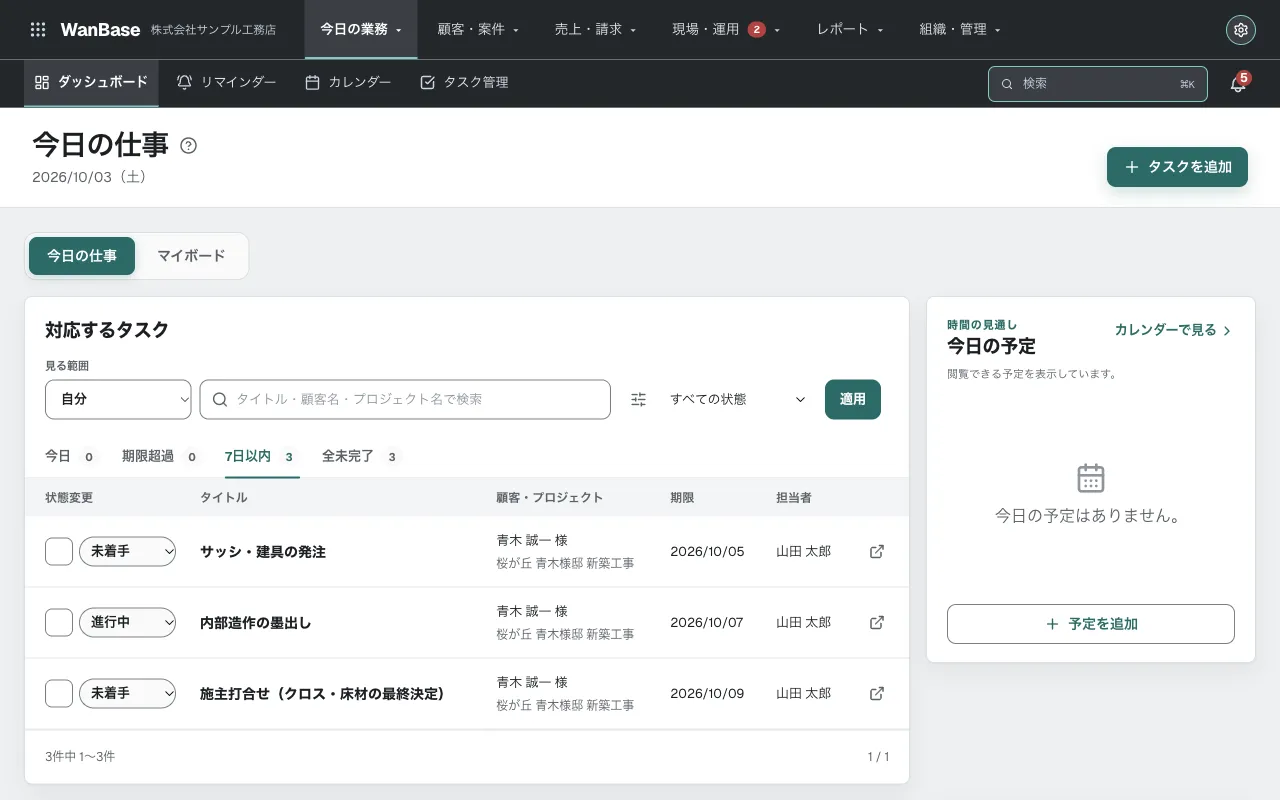Go to the ダッシュボード tab

click(x=91, y=83)
